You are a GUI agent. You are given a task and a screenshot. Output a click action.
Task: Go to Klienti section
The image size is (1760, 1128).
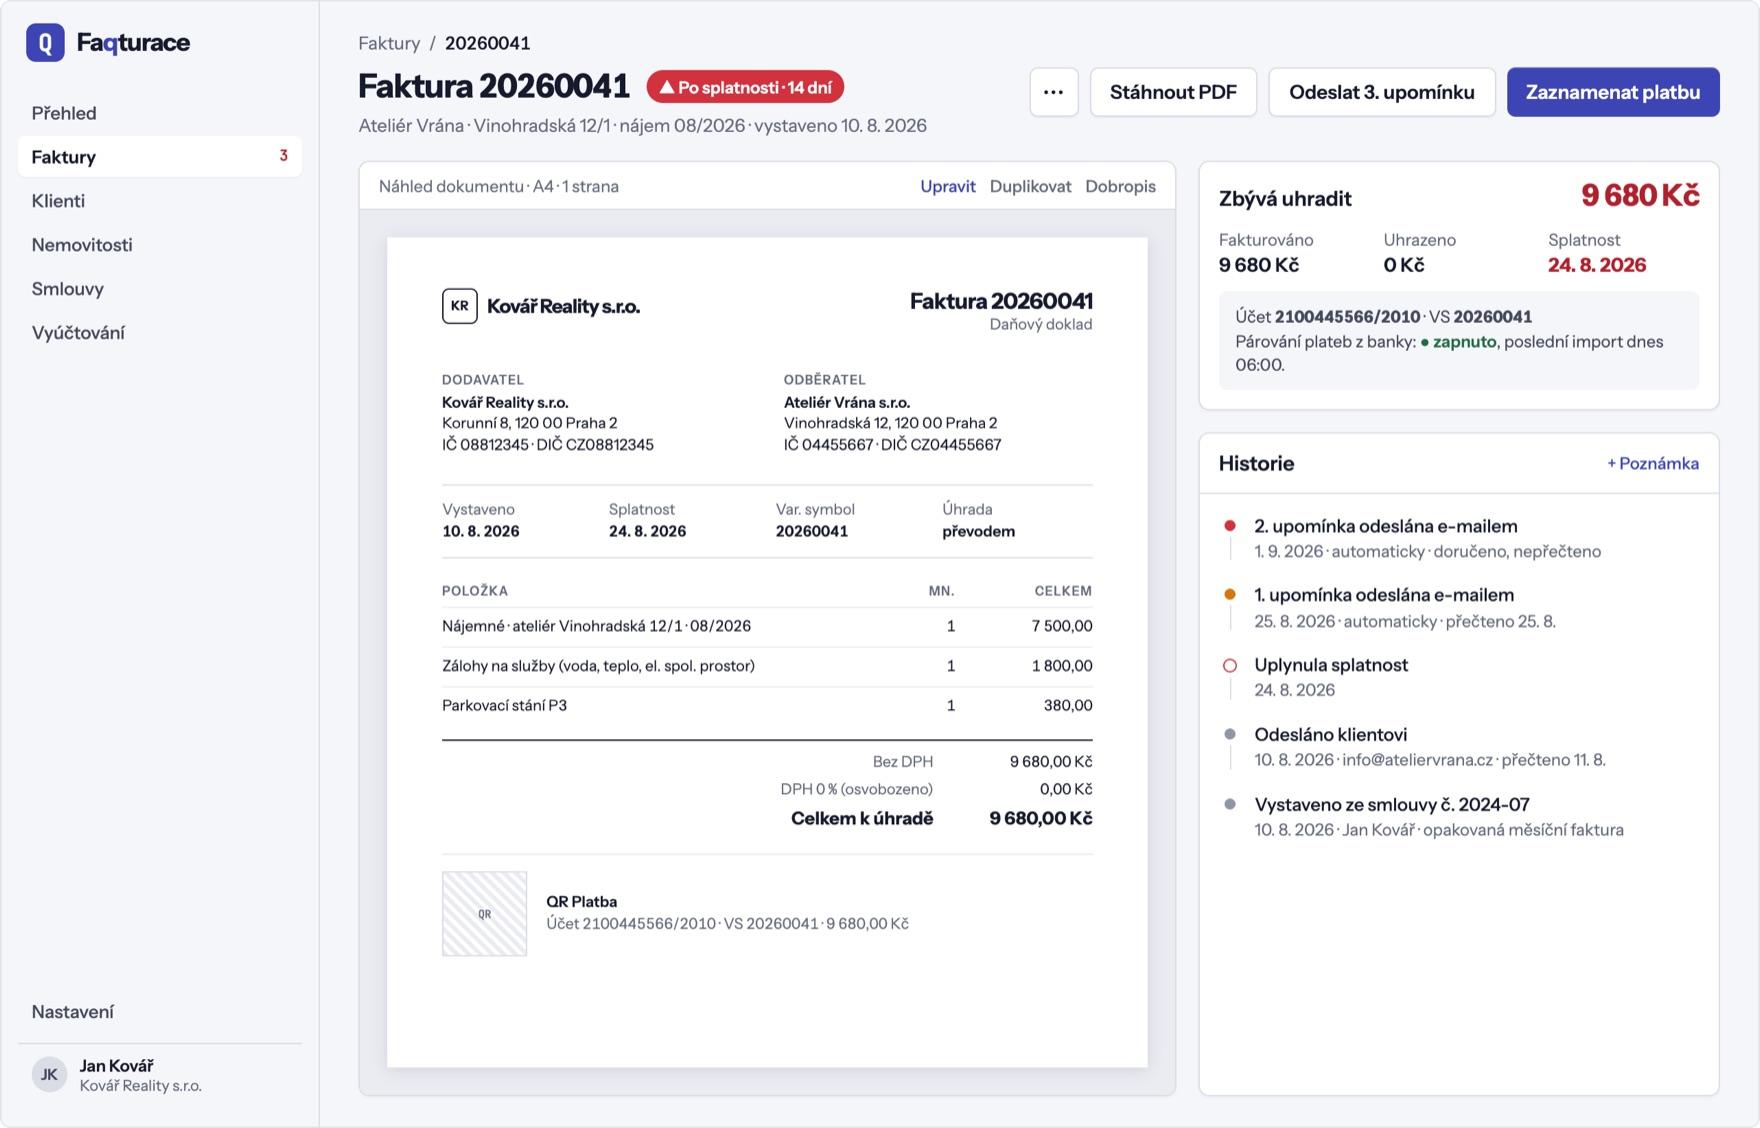pyautogui.click(x=160, y=201)
